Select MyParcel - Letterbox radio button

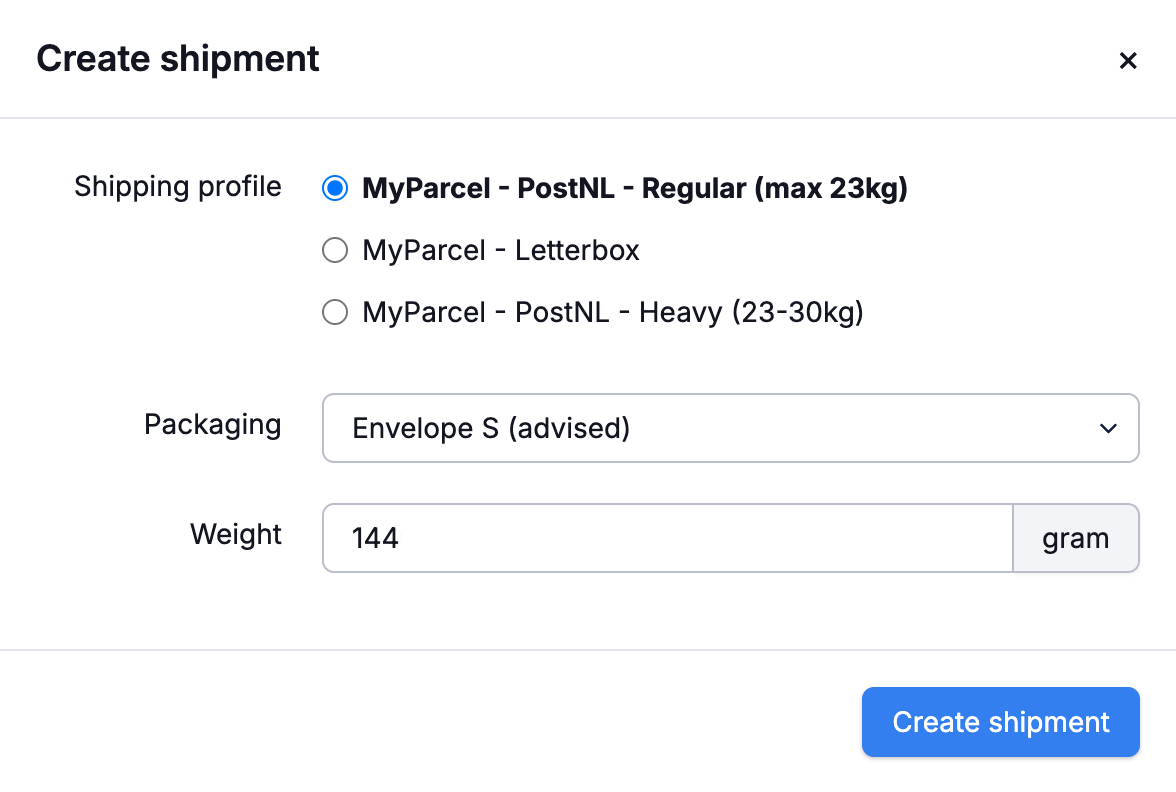[x=335, y=250]
